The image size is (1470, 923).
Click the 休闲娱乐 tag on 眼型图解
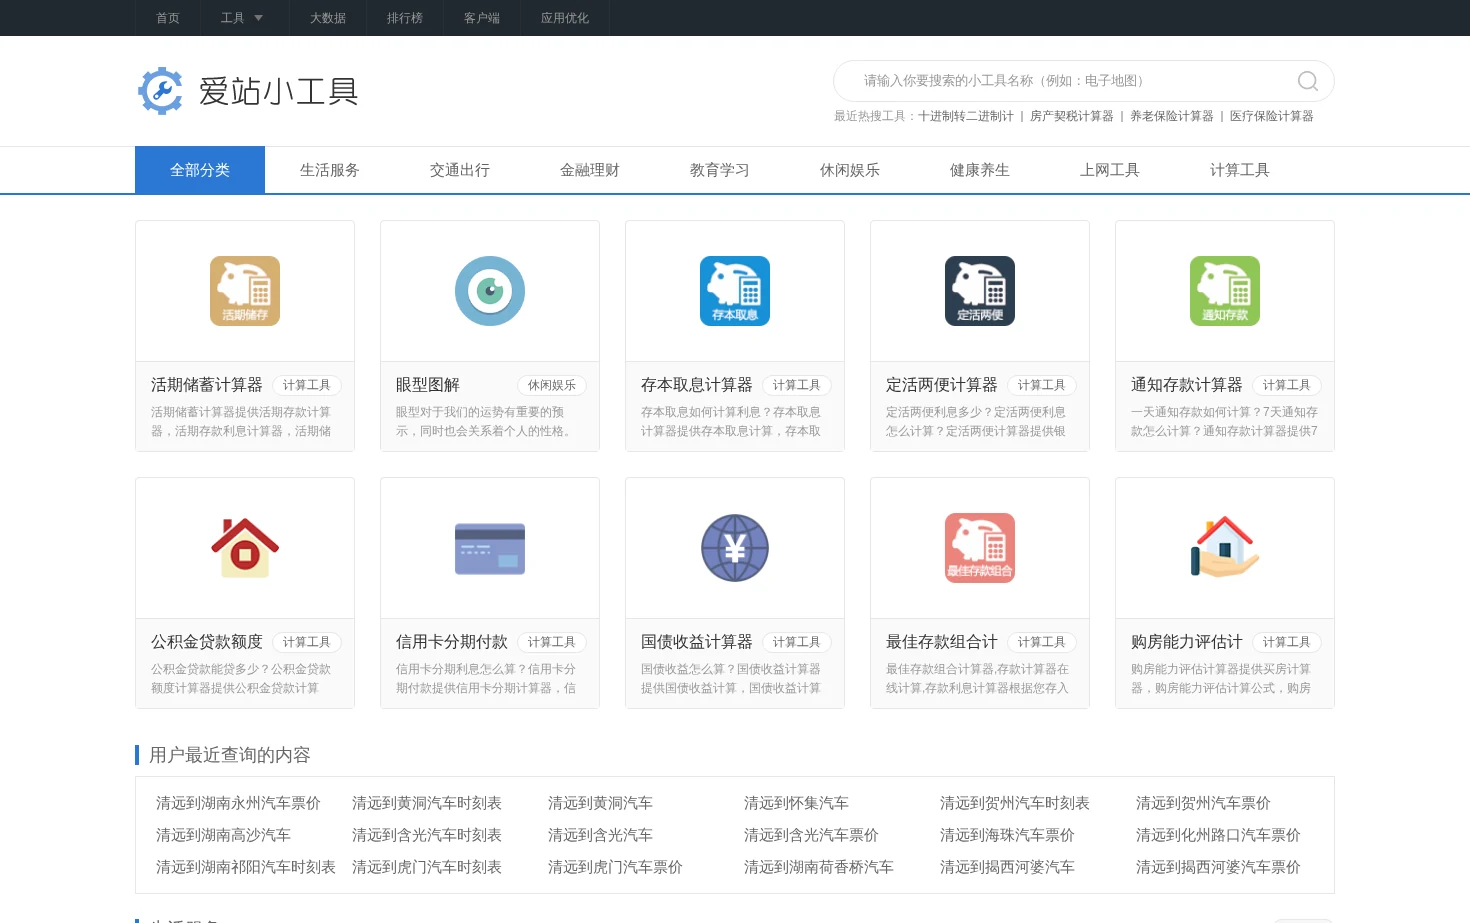[552, 385]
